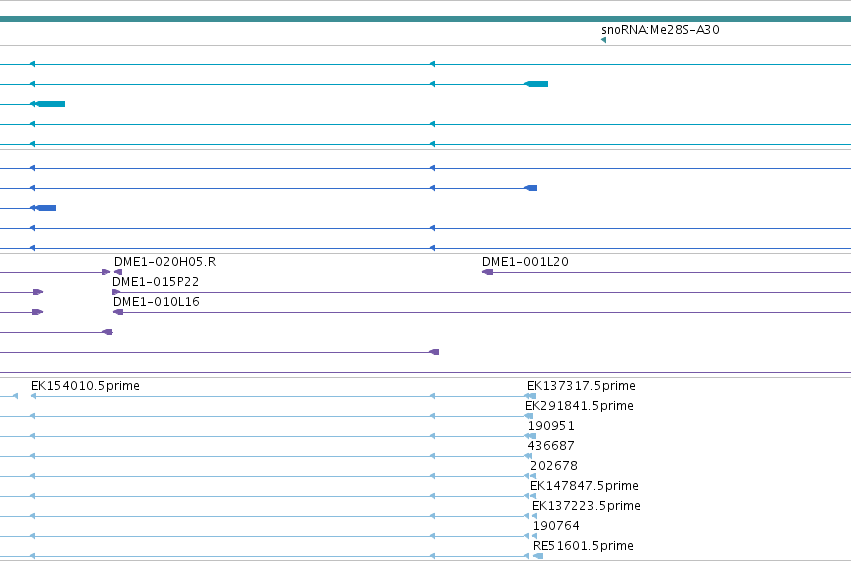The width and height of the screenshot is (851, 561).
Task: Select the 202678 EST label
Action: [x=554, y=466]
